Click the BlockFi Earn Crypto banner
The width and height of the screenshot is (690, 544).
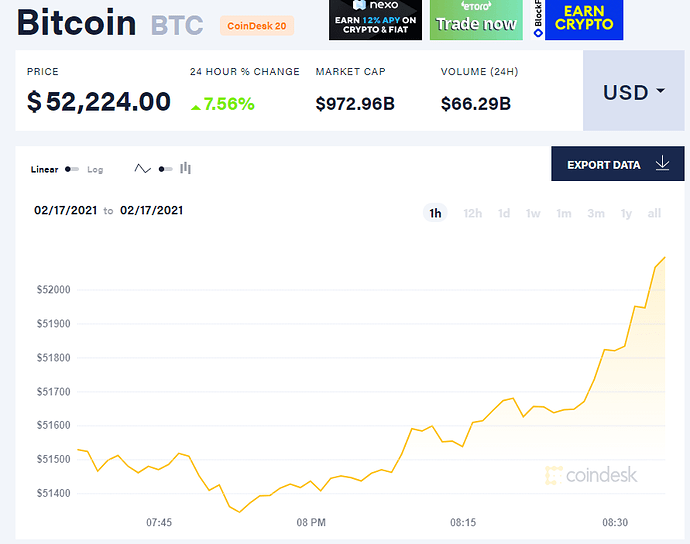[x=577, y=20]
